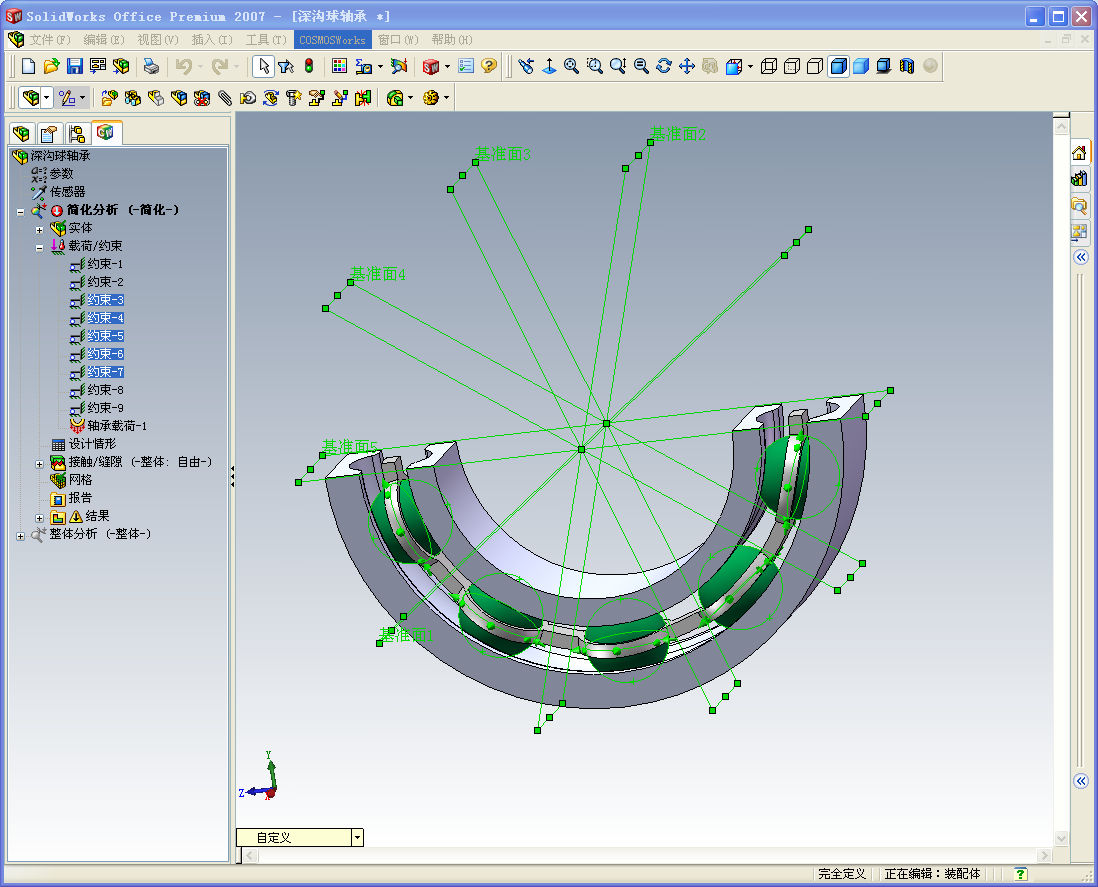This screenshot has width=1098, height=887.
Task: Open the COSMOSWorks menu
Action: click(x=333, y=40)
